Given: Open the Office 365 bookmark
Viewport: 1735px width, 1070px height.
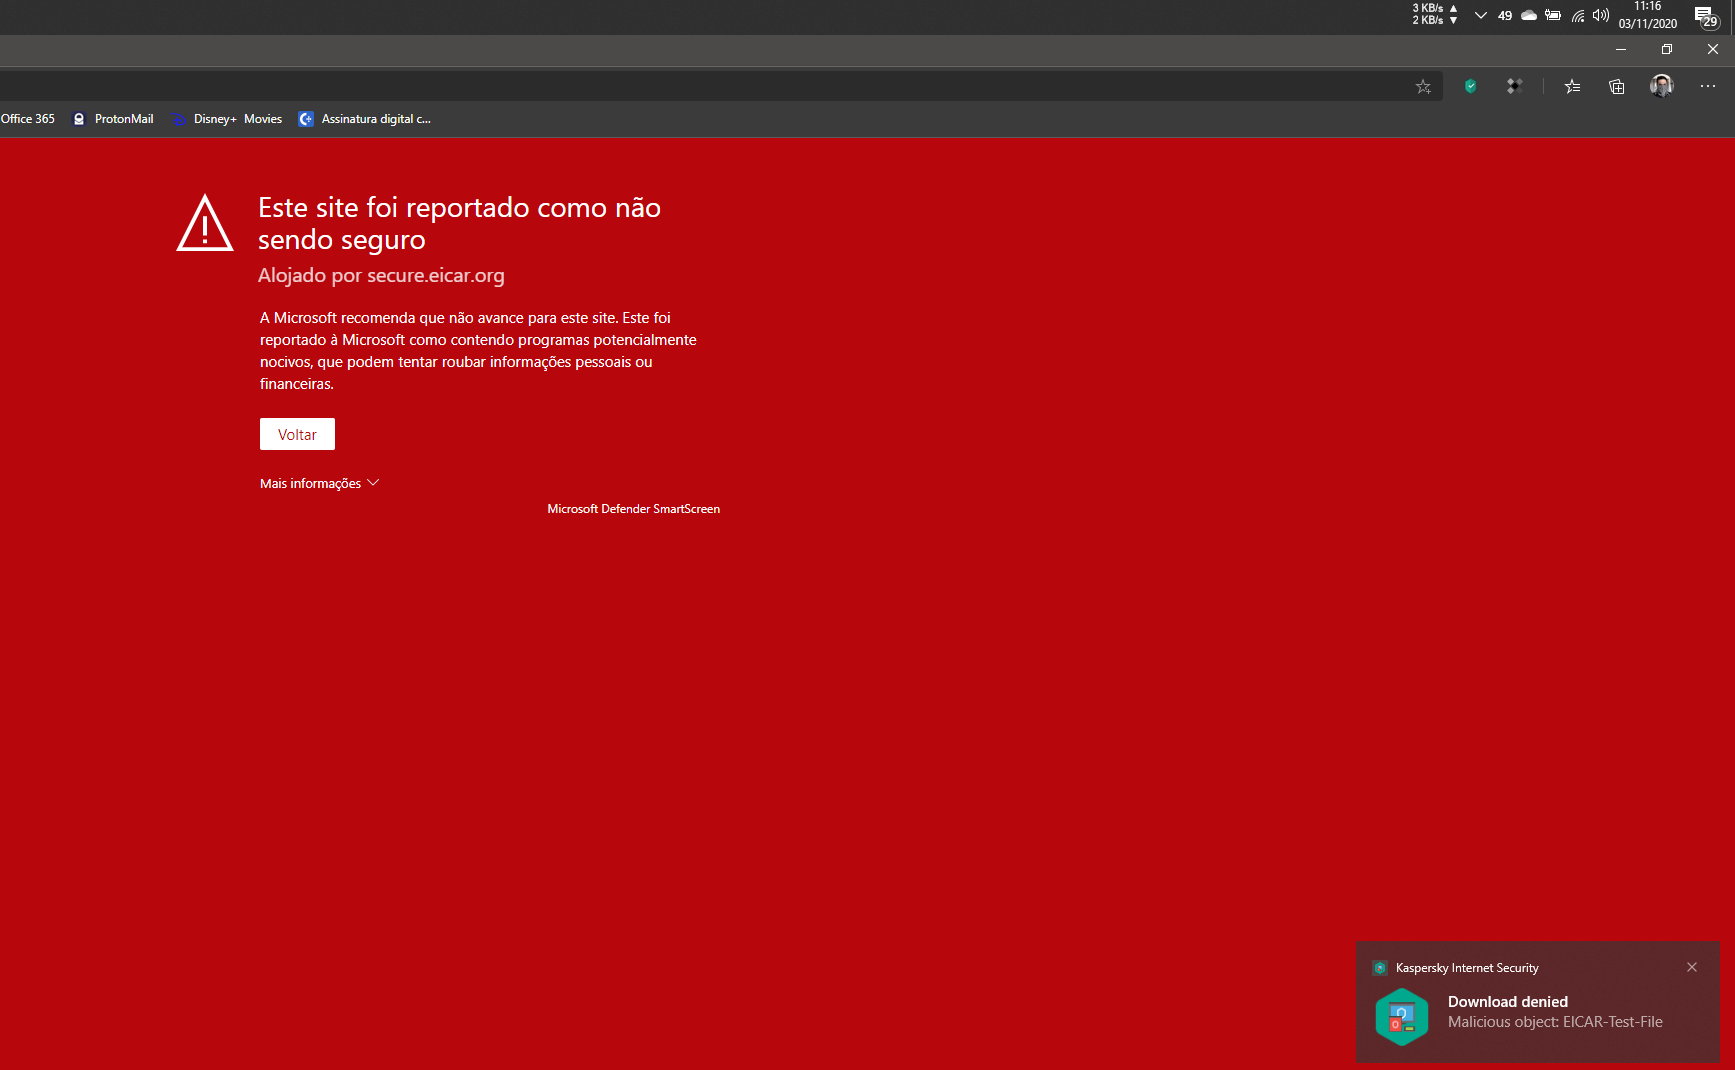Looking at the screenshot, I should [28, 119].
